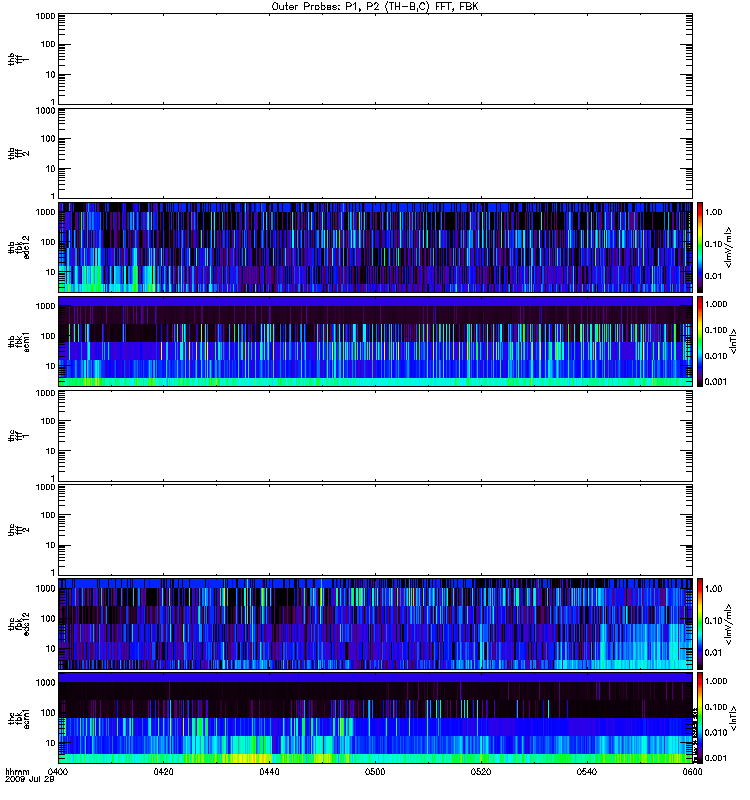Click the 10 y-axis tick of thb fbk scm1 panel
Image resolution: width=750 pixels, height=800 pixels.
pos(51,366)
